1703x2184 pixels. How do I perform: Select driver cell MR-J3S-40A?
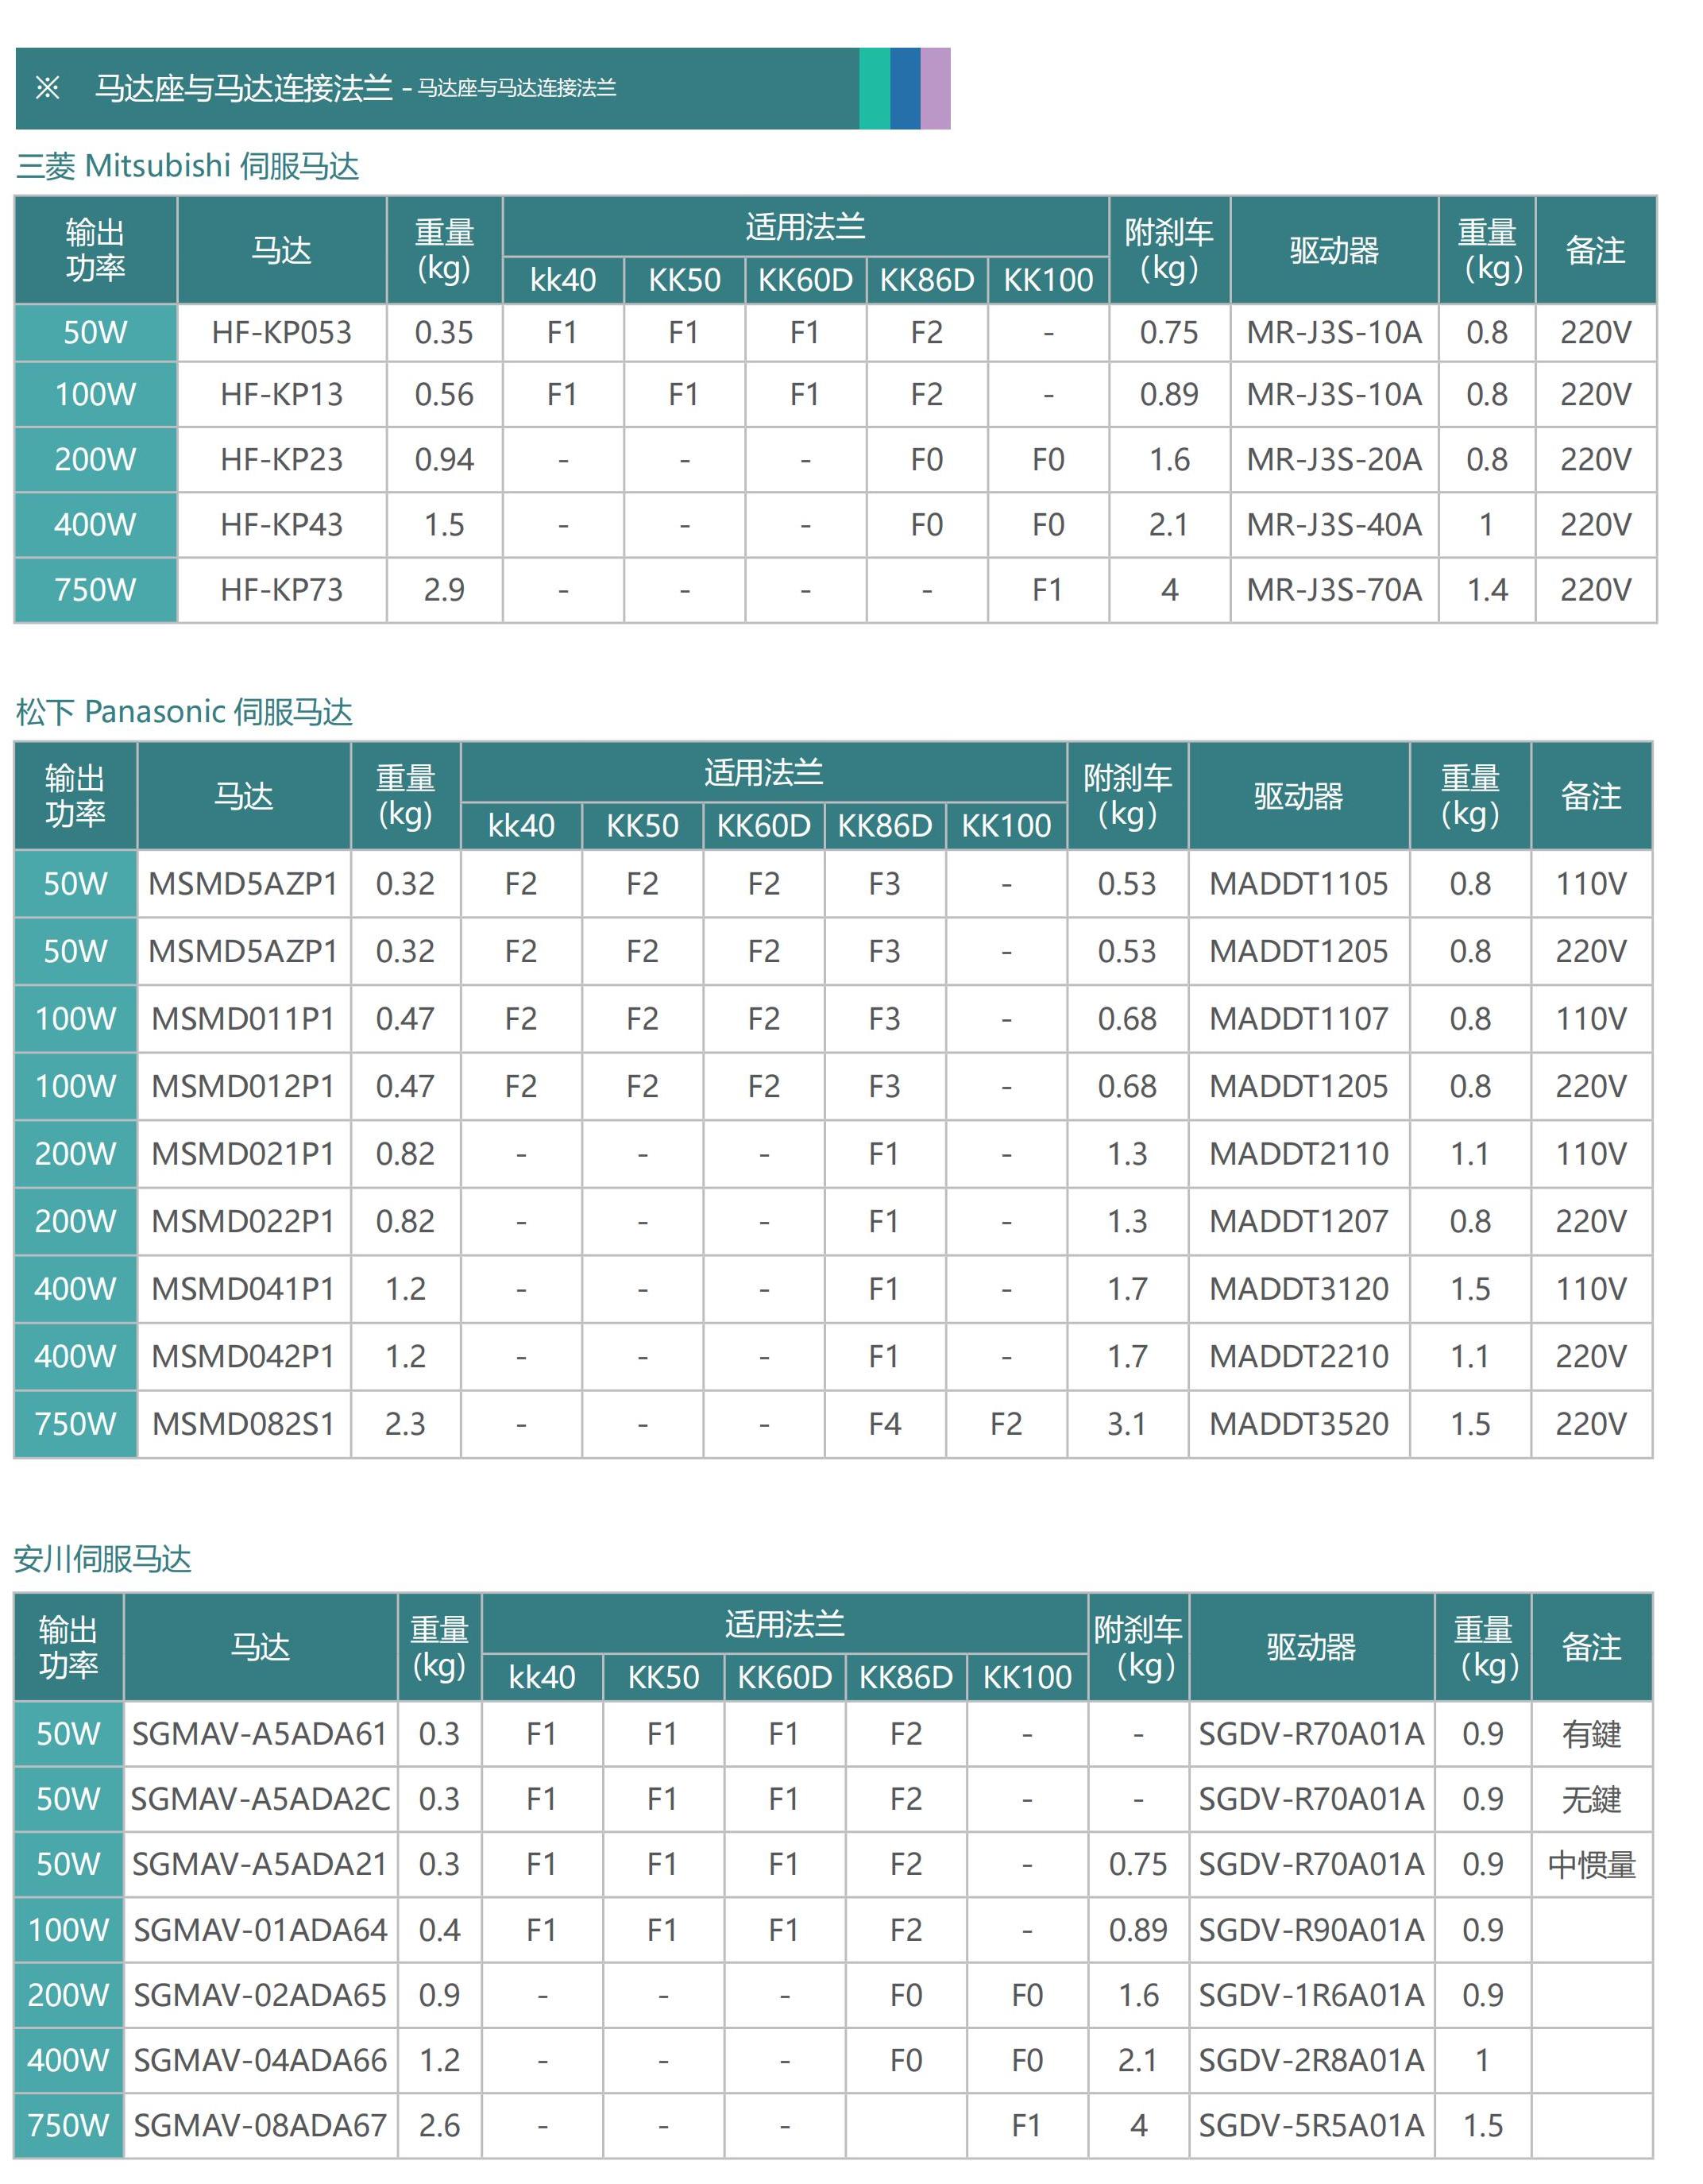click(1334, 524)
